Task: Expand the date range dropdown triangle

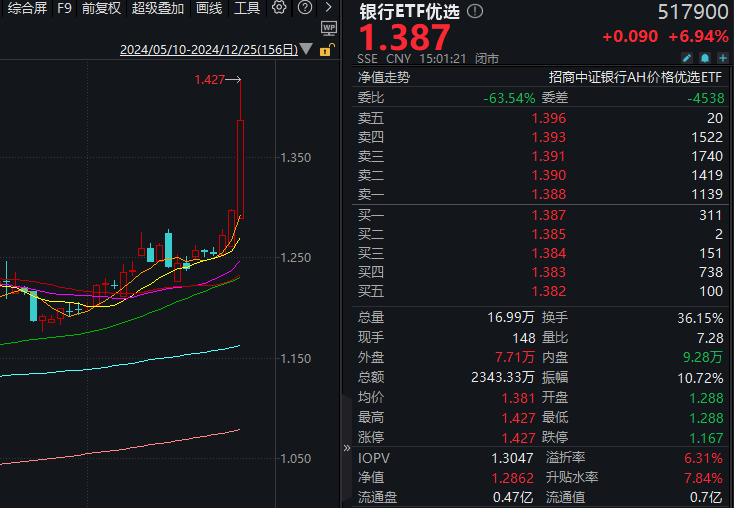Action: [x=306, y=48]
